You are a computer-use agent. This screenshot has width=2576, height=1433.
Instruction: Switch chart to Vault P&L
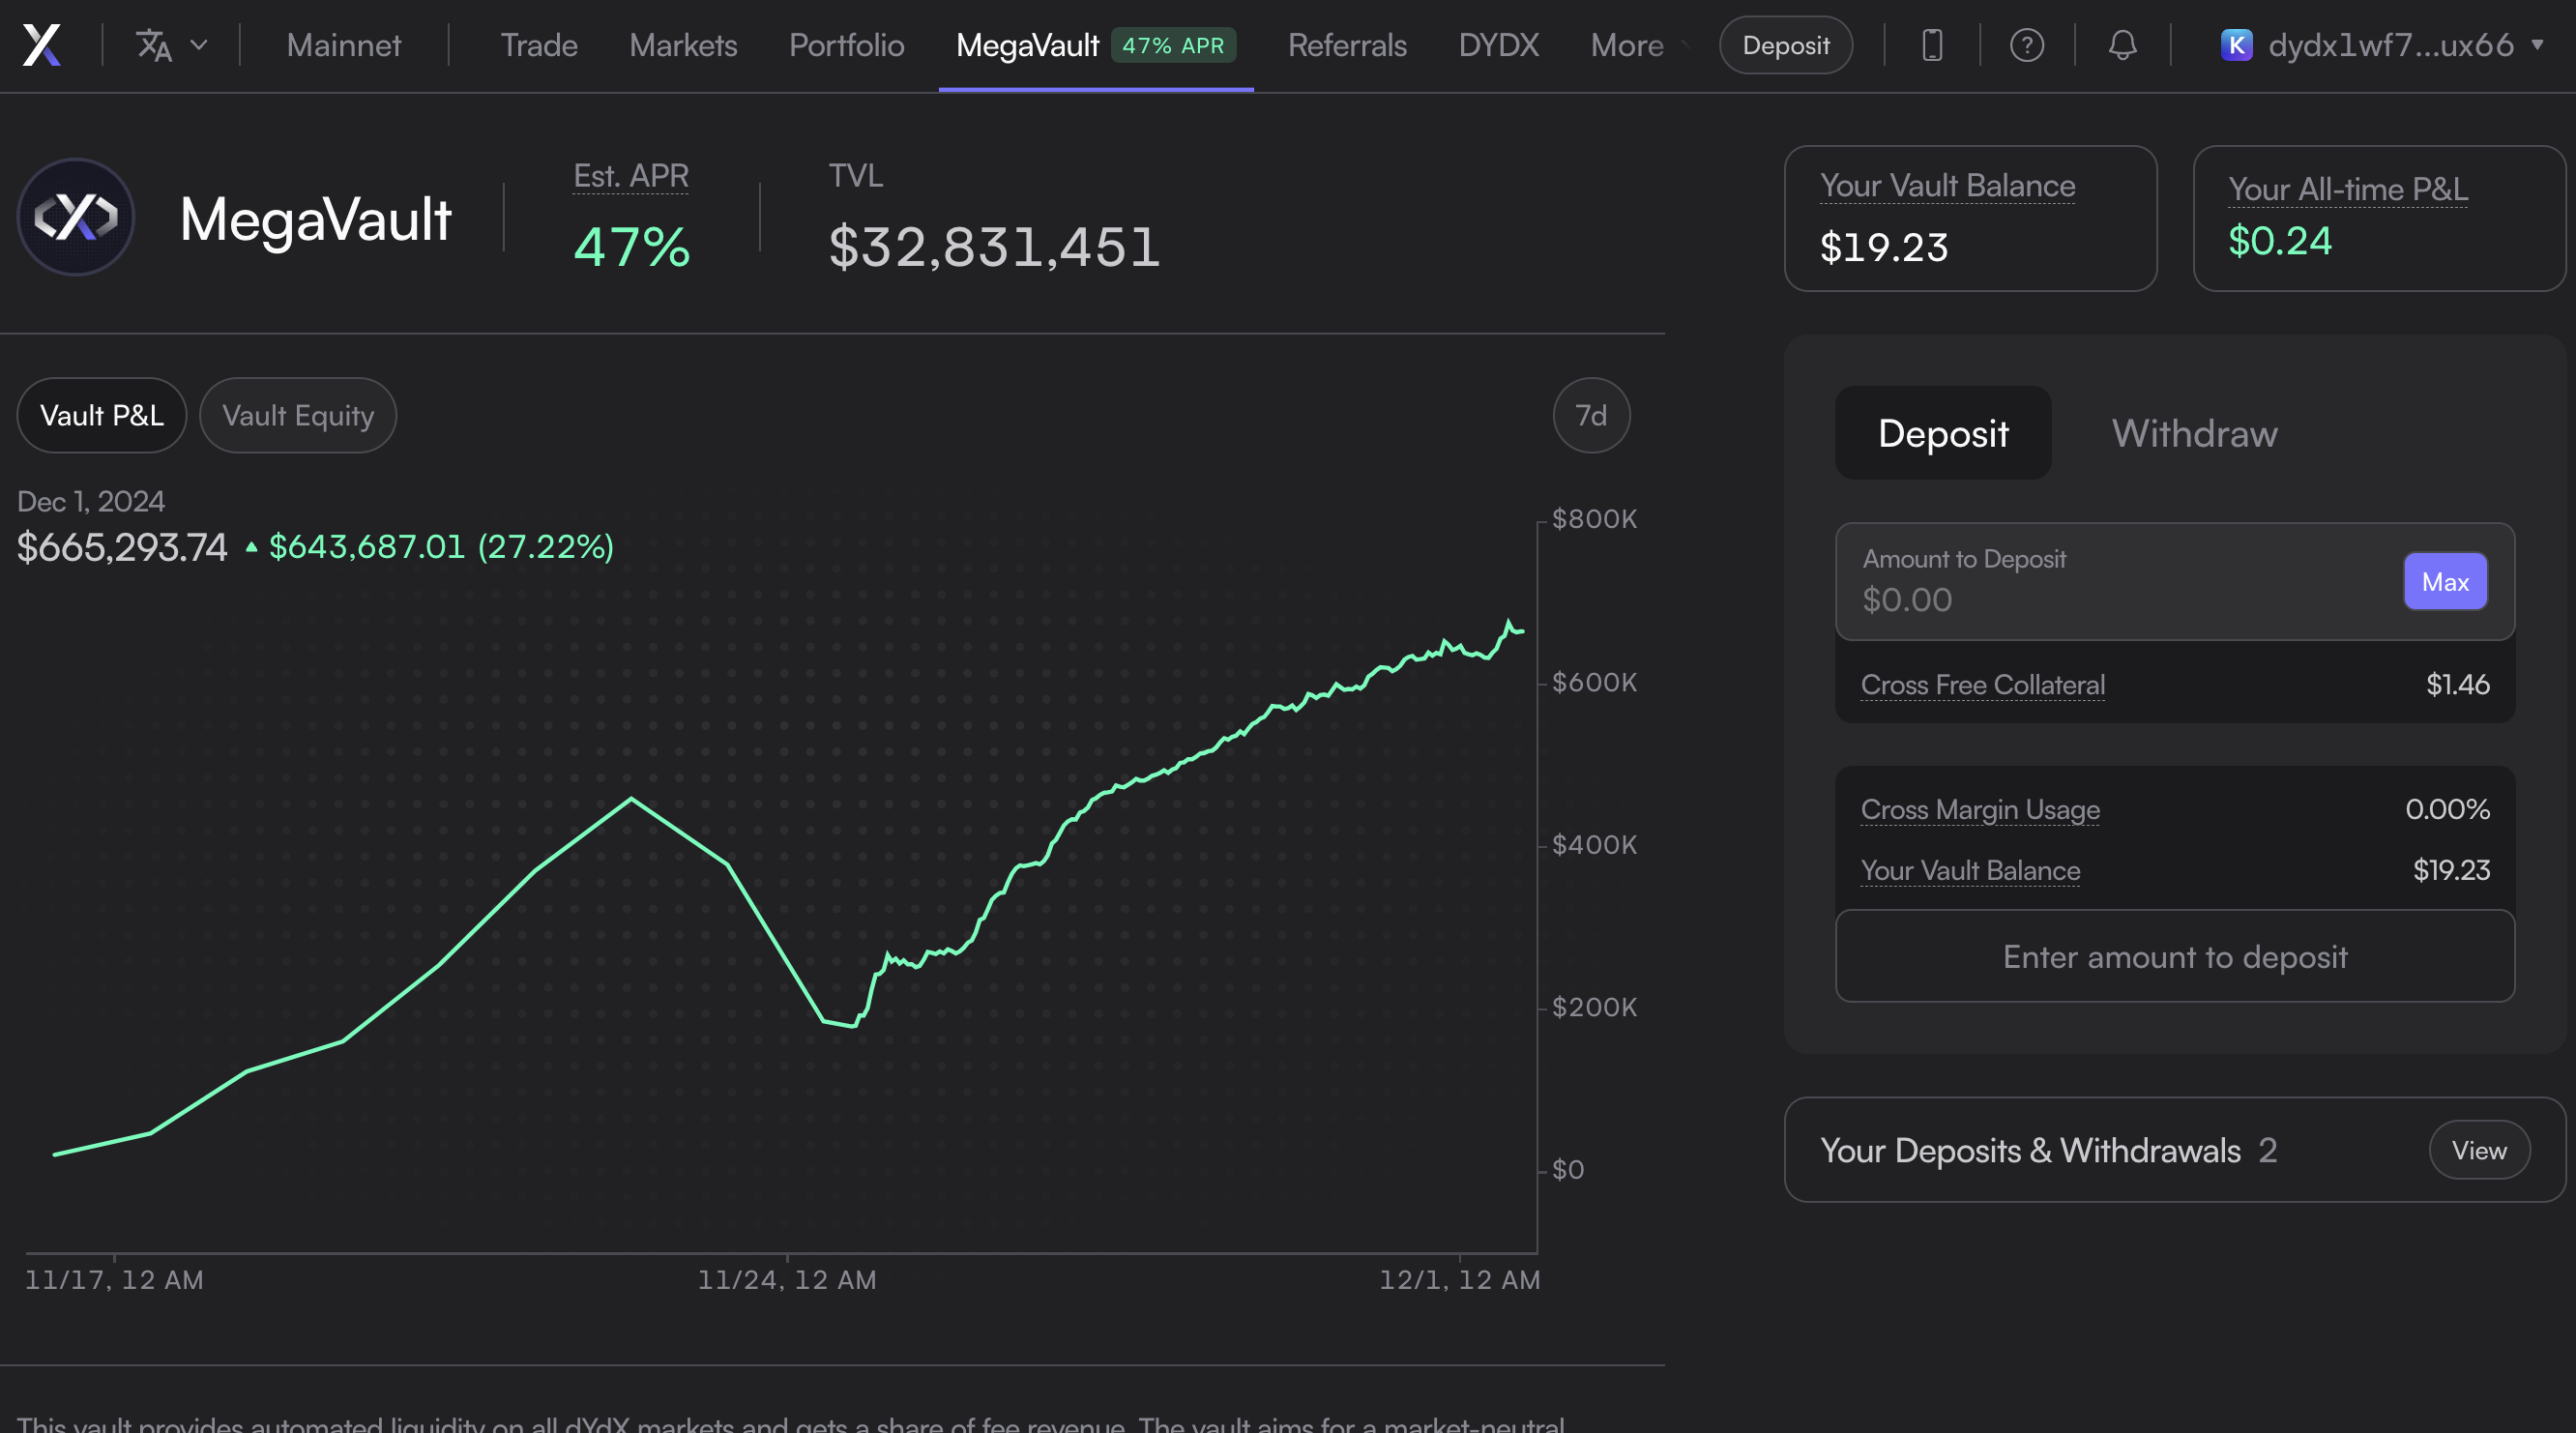[102, 415]
